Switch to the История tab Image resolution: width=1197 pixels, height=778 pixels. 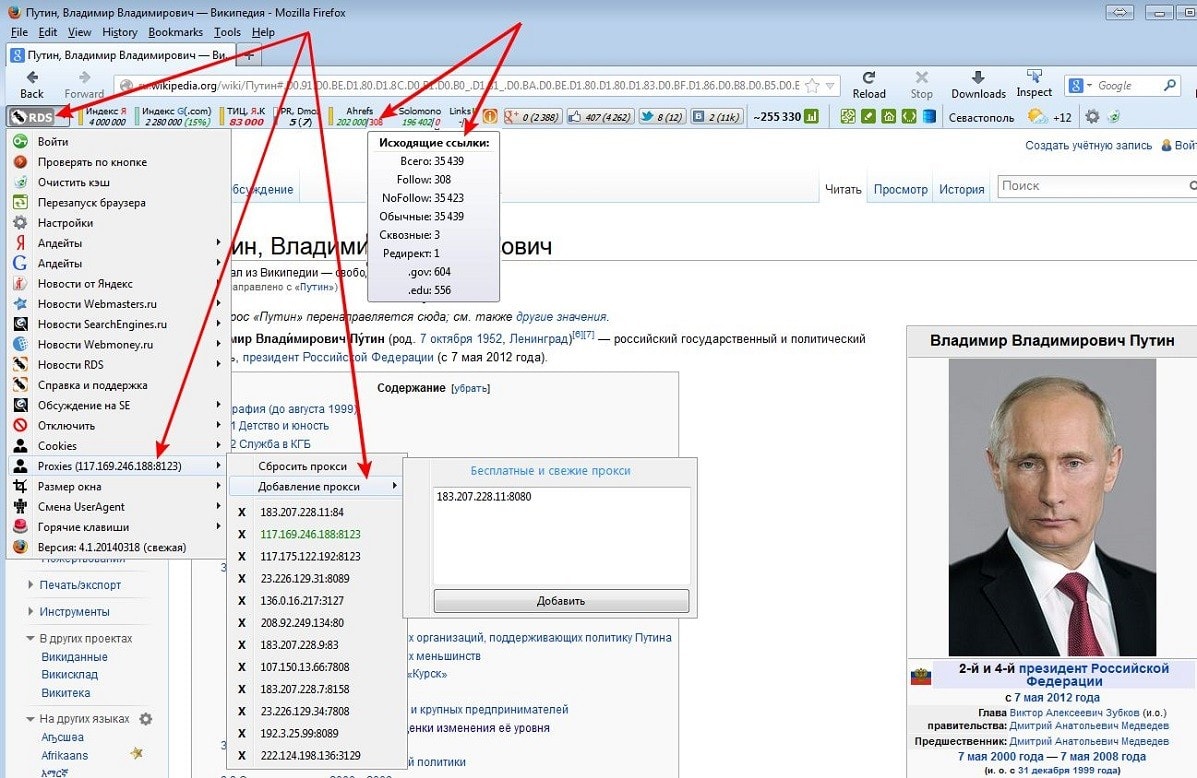coord(961,189)
